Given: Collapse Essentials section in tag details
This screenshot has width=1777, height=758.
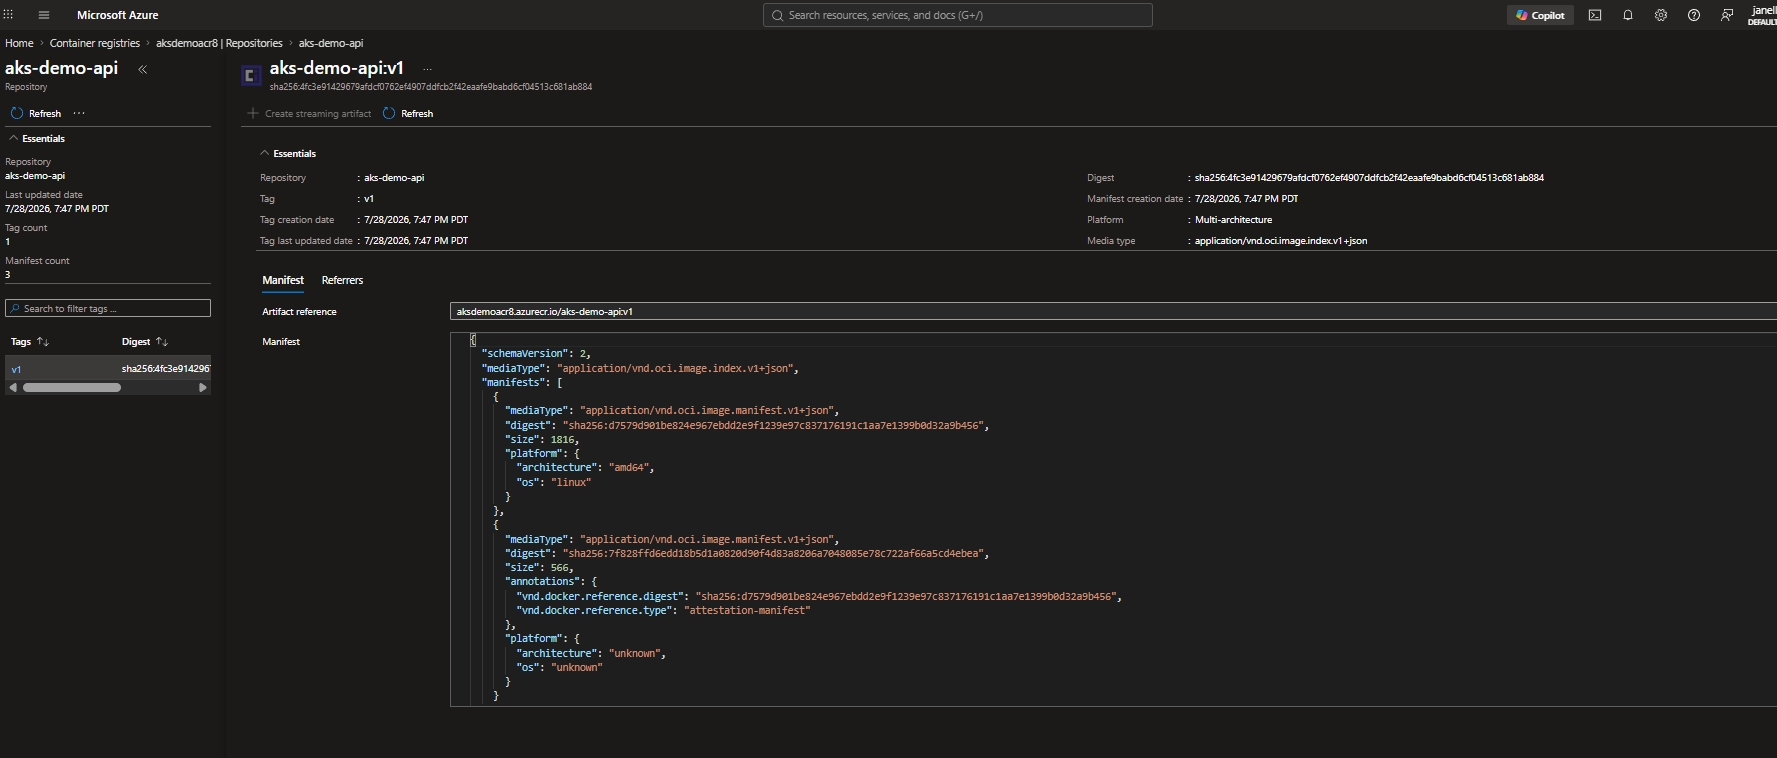Looking at the screenshot, I should (288, 154).
